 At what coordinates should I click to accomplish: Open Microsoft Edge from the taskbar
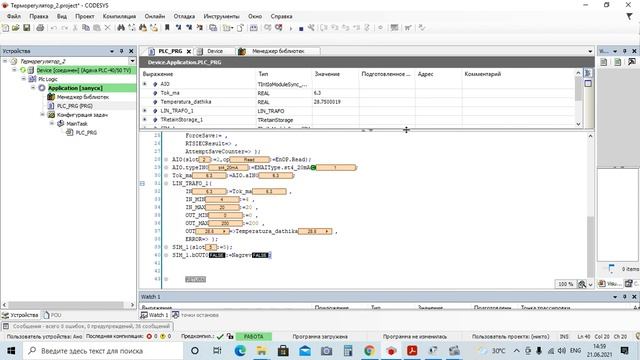coord(240,351)
